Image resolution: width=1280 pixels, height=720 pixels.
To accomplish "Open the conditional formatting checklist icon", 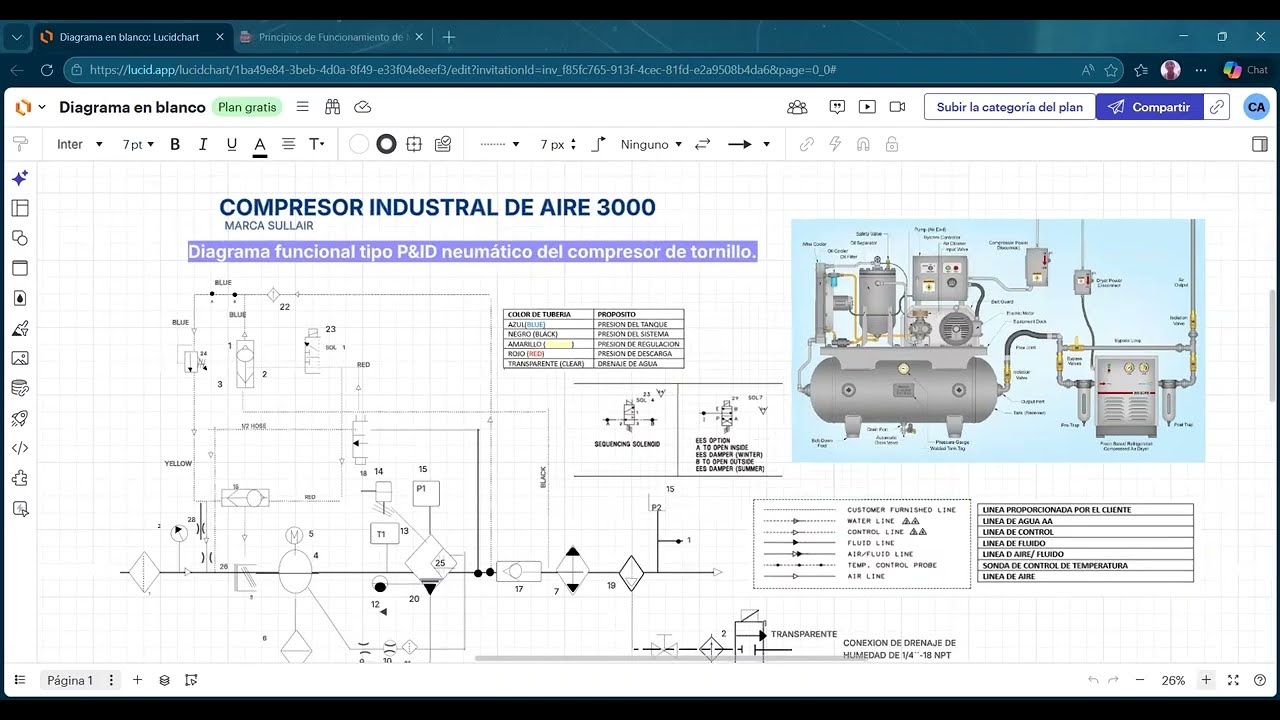I will [443, 144].
